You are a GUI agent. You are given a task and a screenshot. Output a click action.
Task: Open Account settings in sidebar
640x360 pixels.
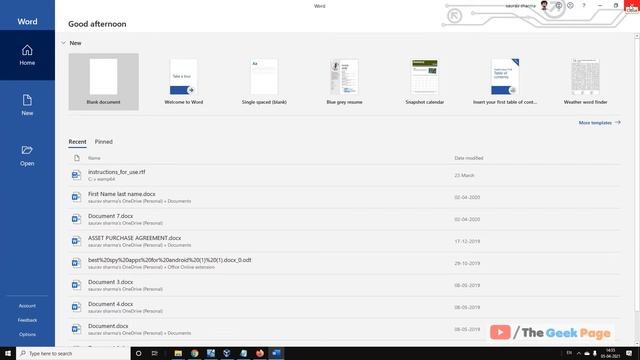pyautogui.click(x=27, y=306)
